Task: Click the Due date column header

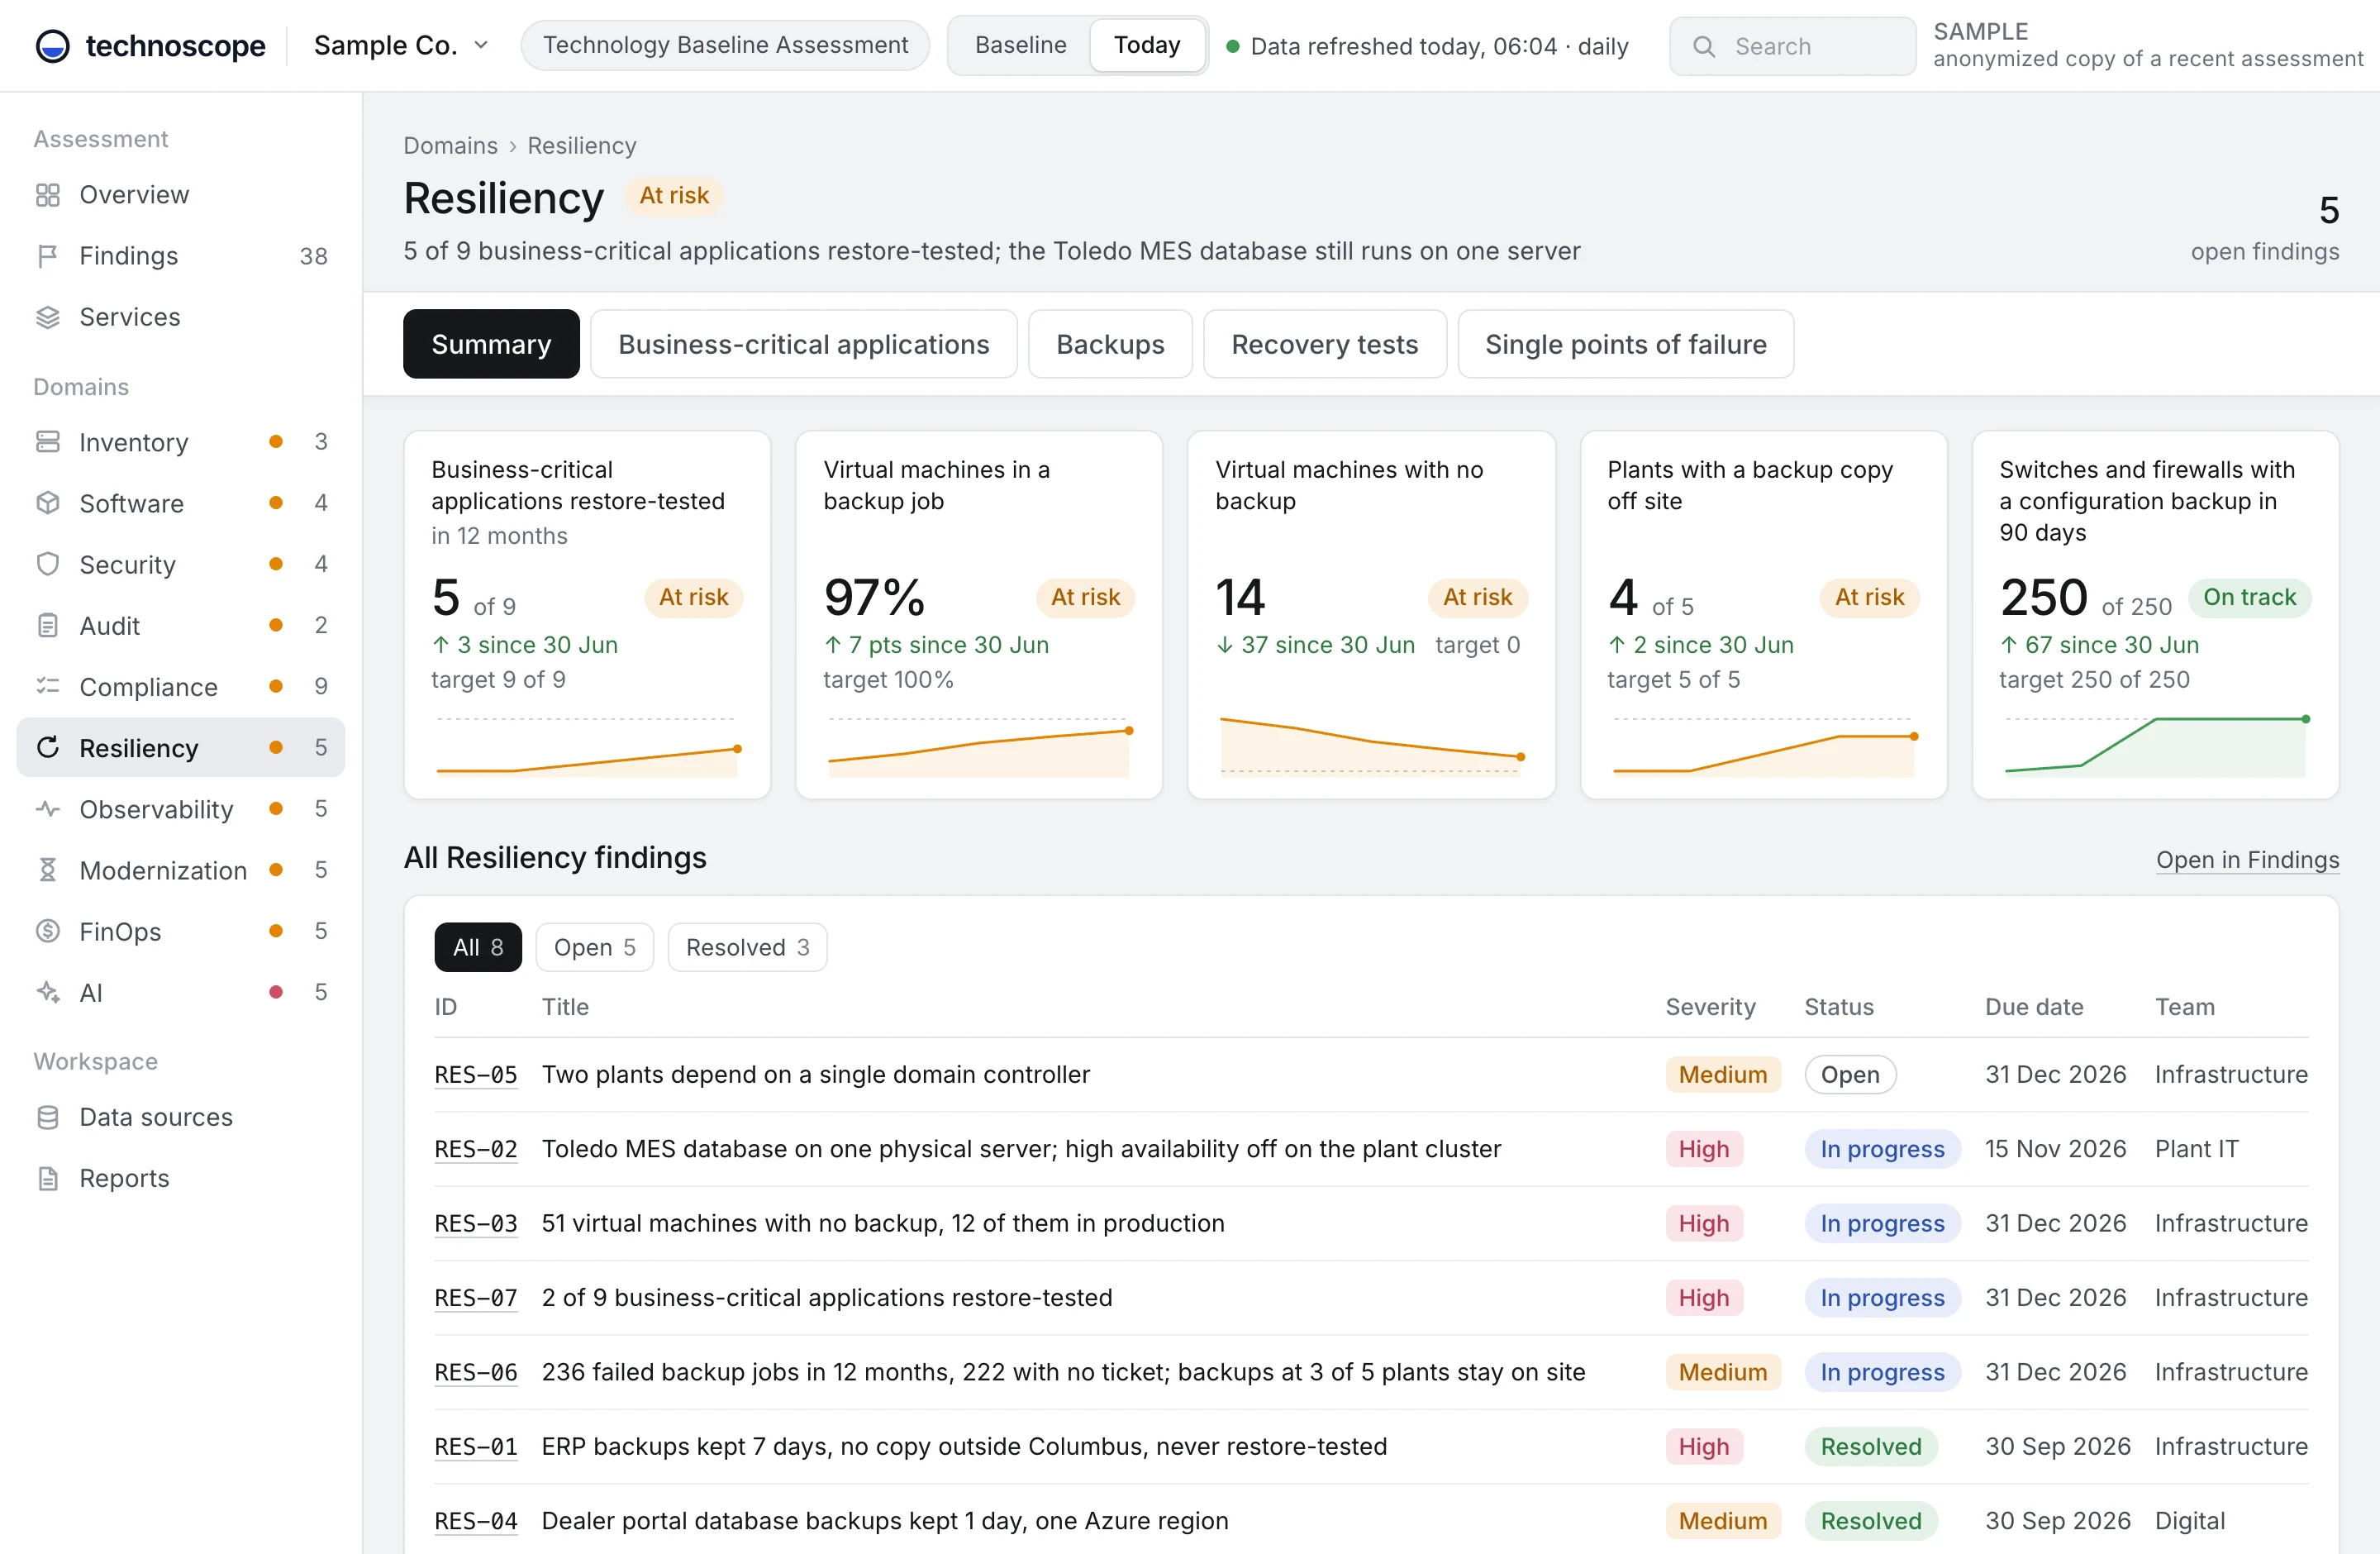Action: (2034, 1007)
